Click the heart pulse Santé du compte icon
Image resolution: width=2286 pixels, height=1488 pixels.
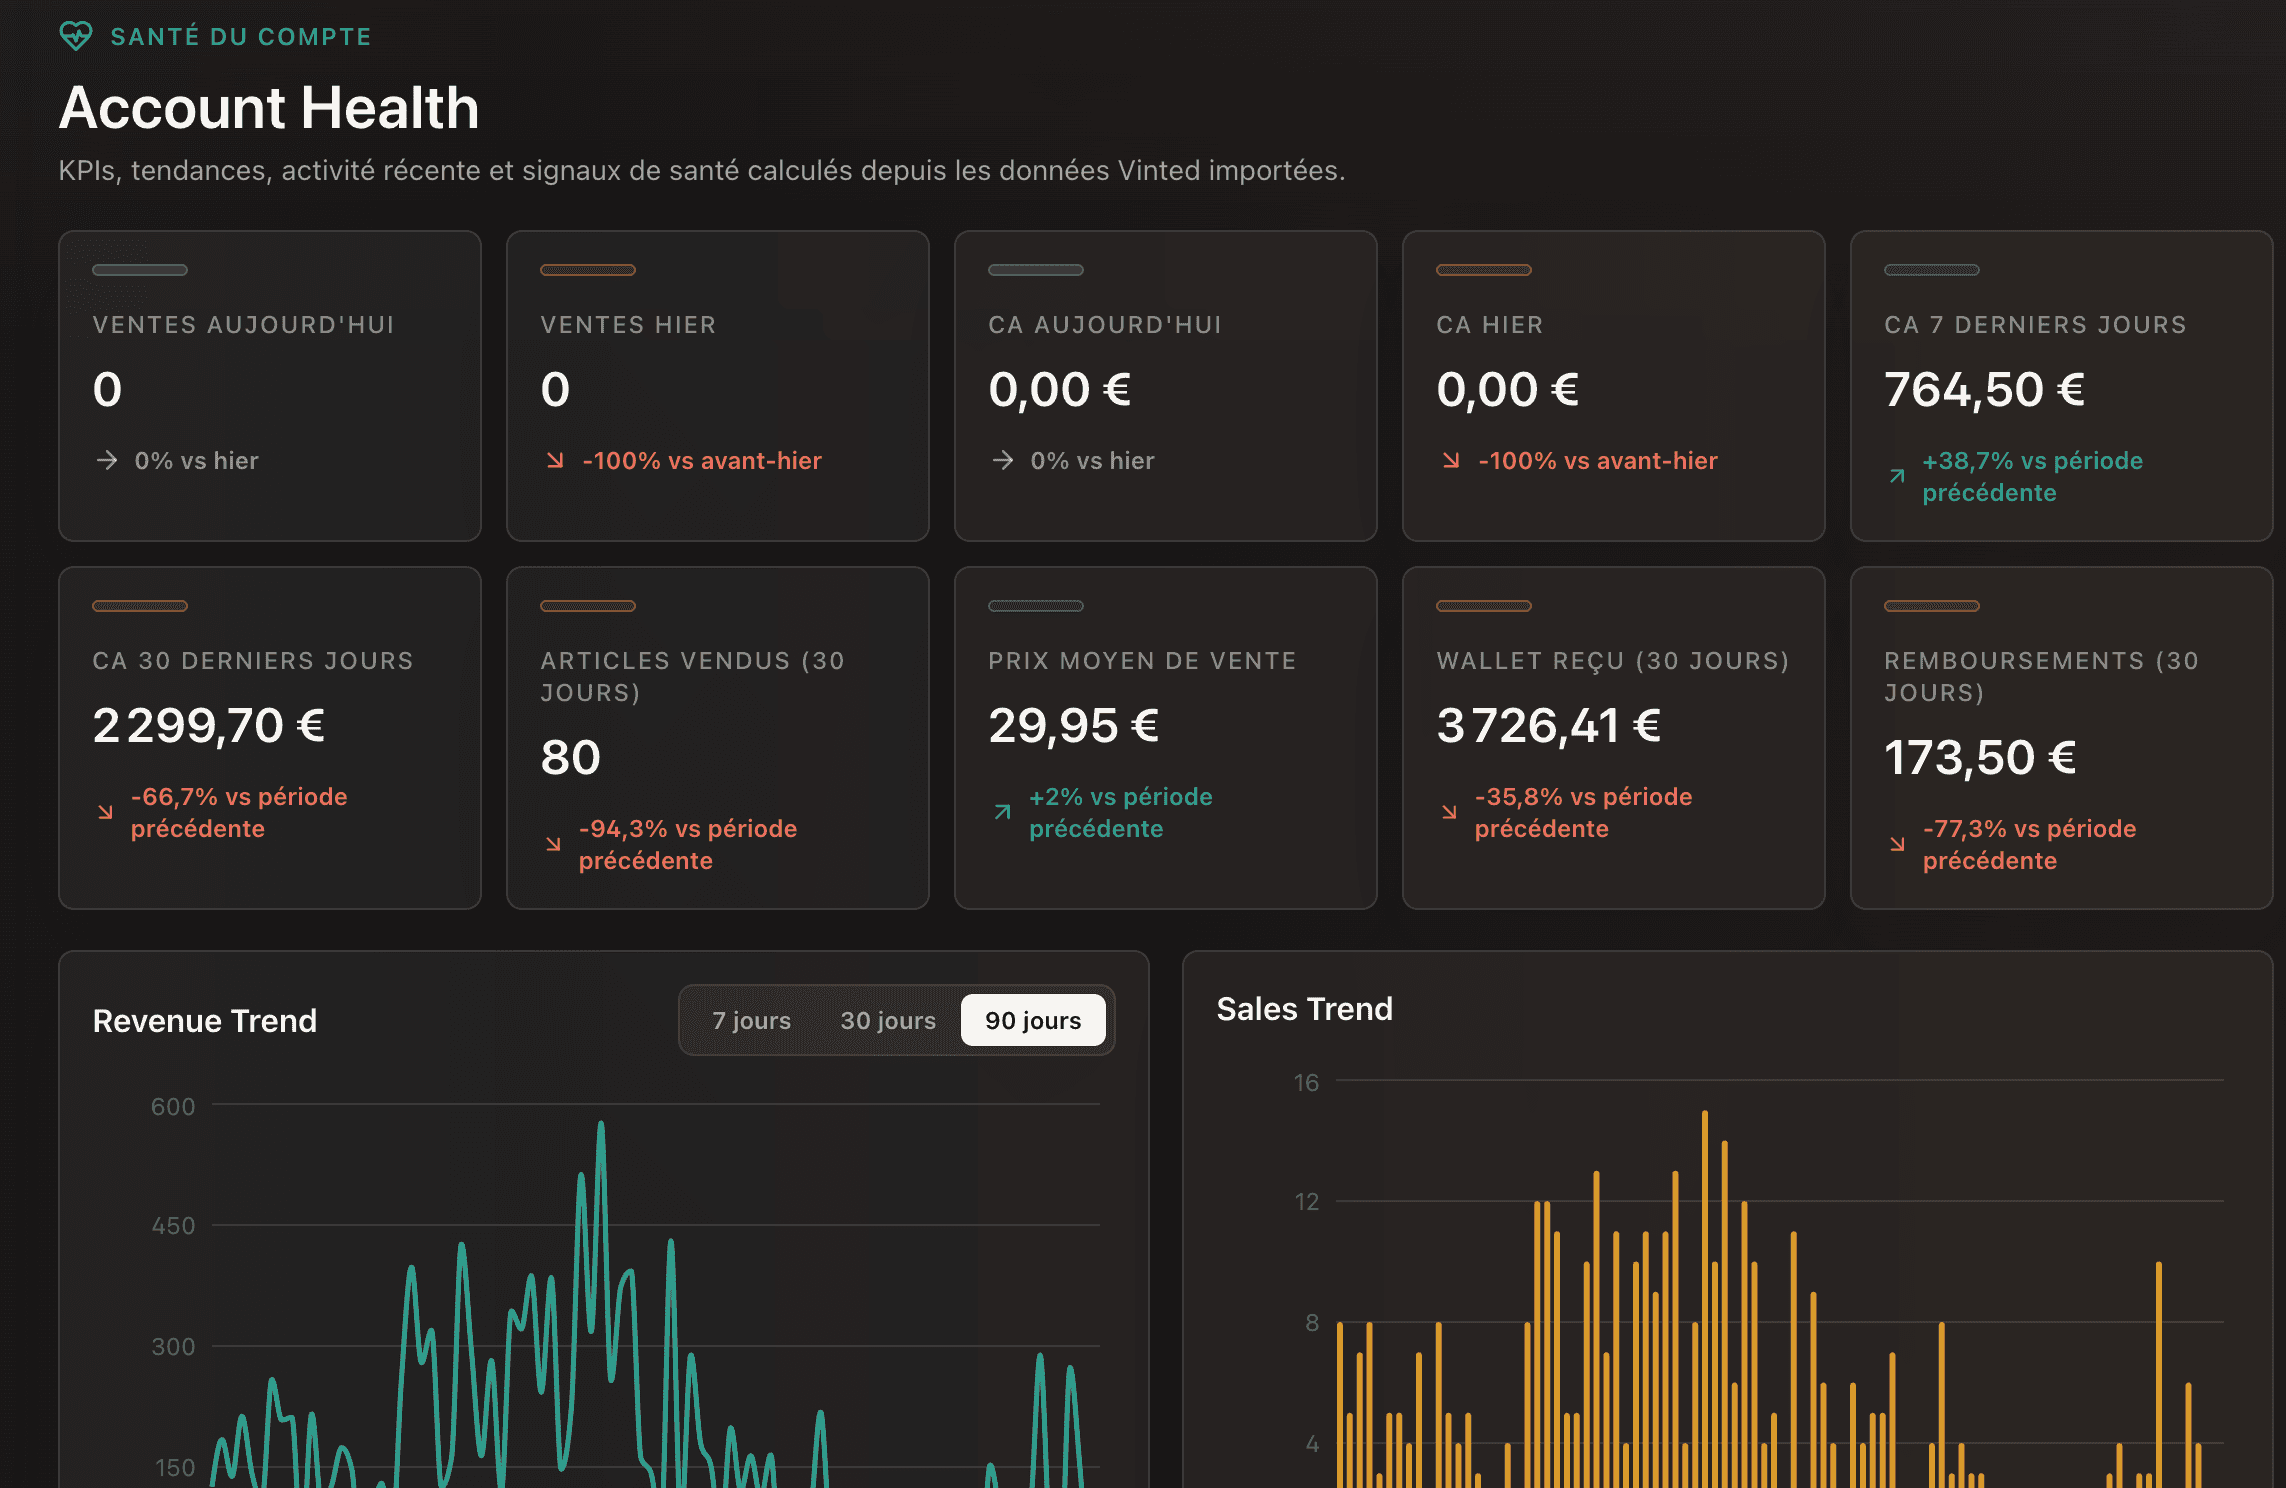pos(76,37)
